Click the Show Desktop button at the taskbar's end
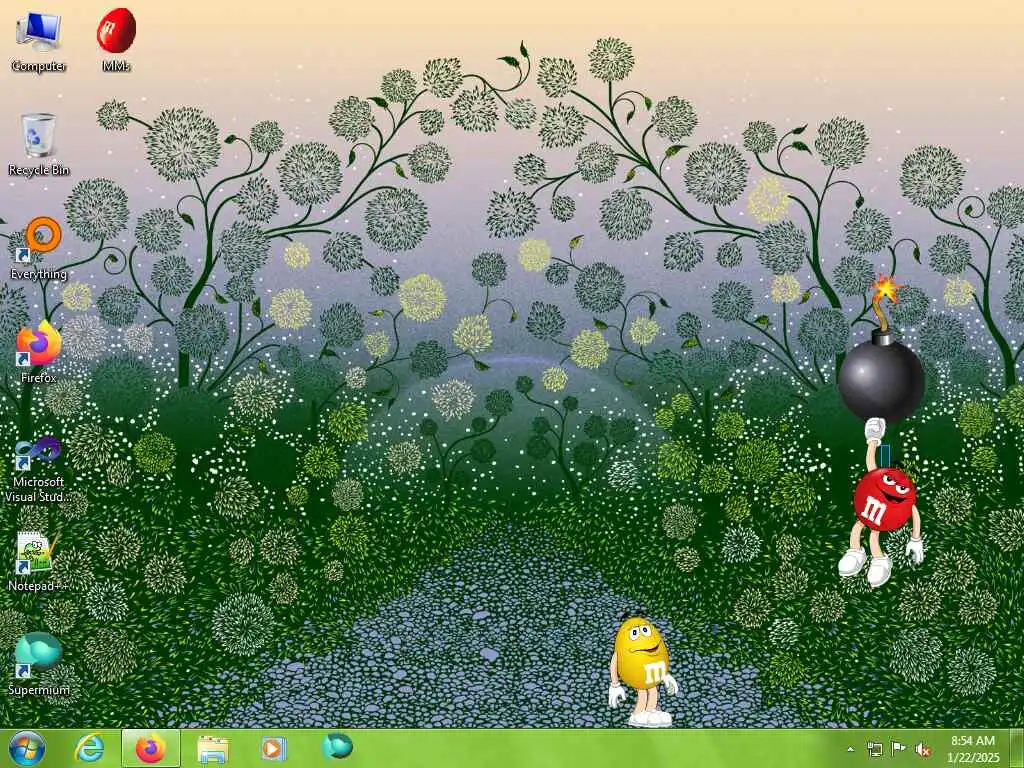 1016,748
